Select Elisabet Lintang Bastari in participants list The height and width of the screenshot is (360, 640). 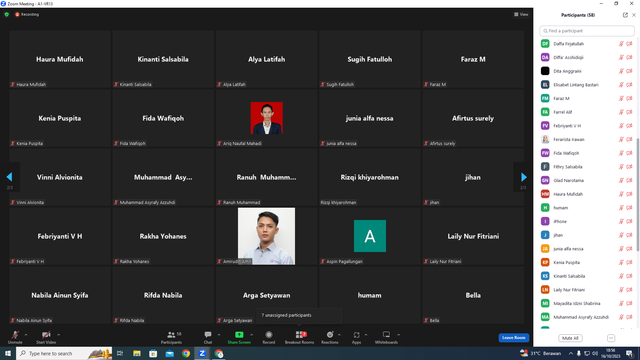(587, 84)
